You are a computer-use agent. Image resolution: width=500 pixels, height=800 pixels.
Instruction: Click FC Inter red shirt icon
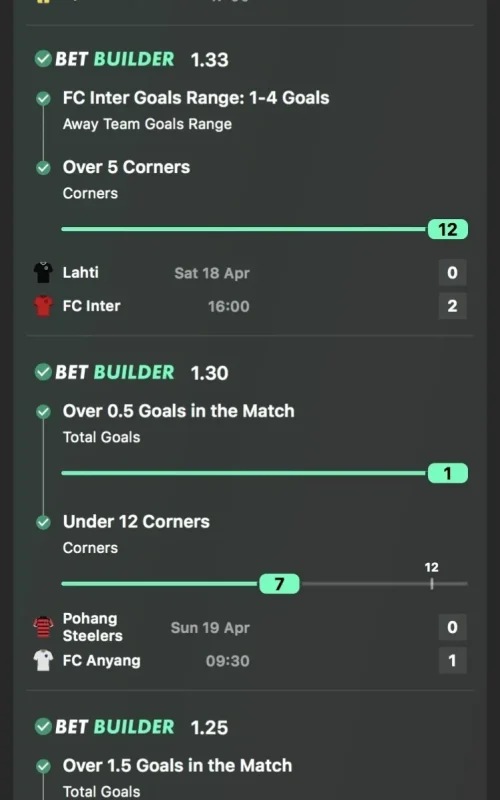click(43, 306)
